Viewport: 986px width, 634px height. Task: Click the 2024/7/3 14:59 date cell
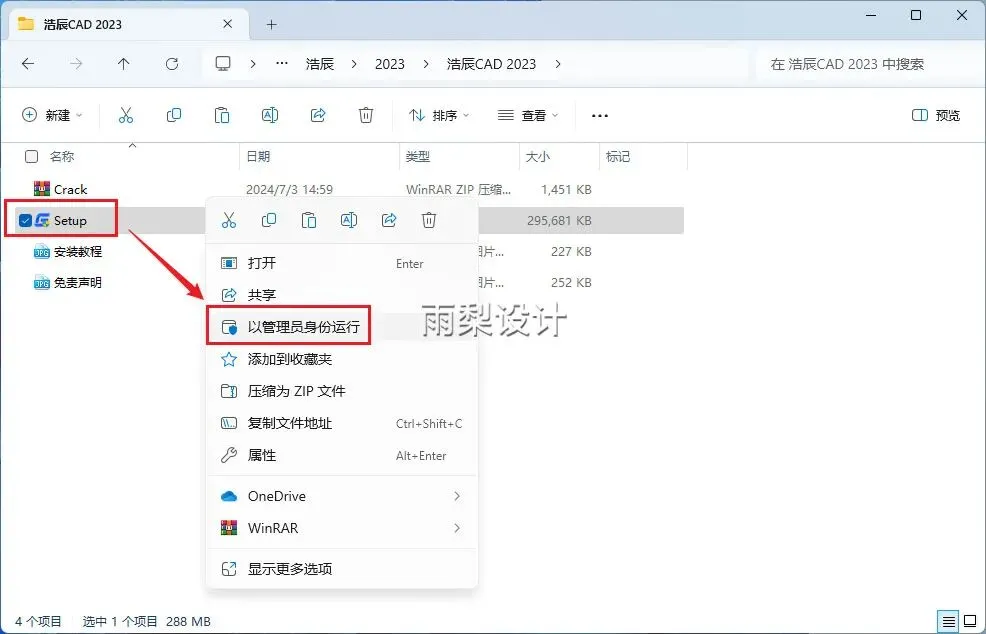[289, 189]
